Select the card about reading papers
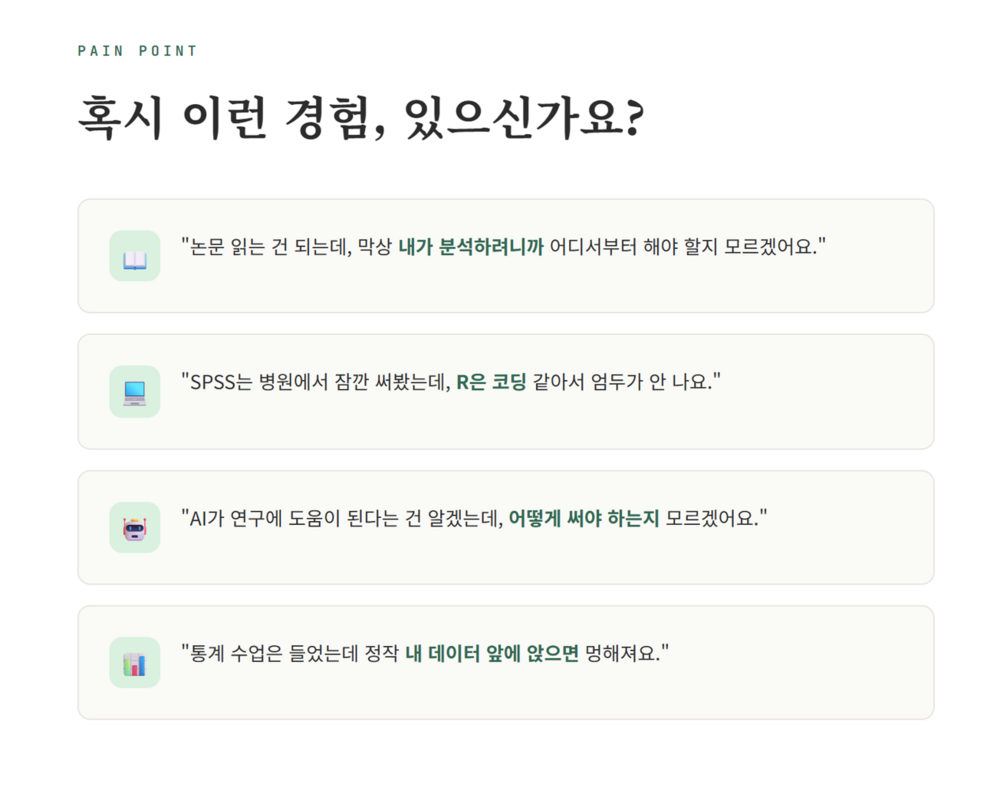This screenshot has width=1000, height=800. point(506,256)
